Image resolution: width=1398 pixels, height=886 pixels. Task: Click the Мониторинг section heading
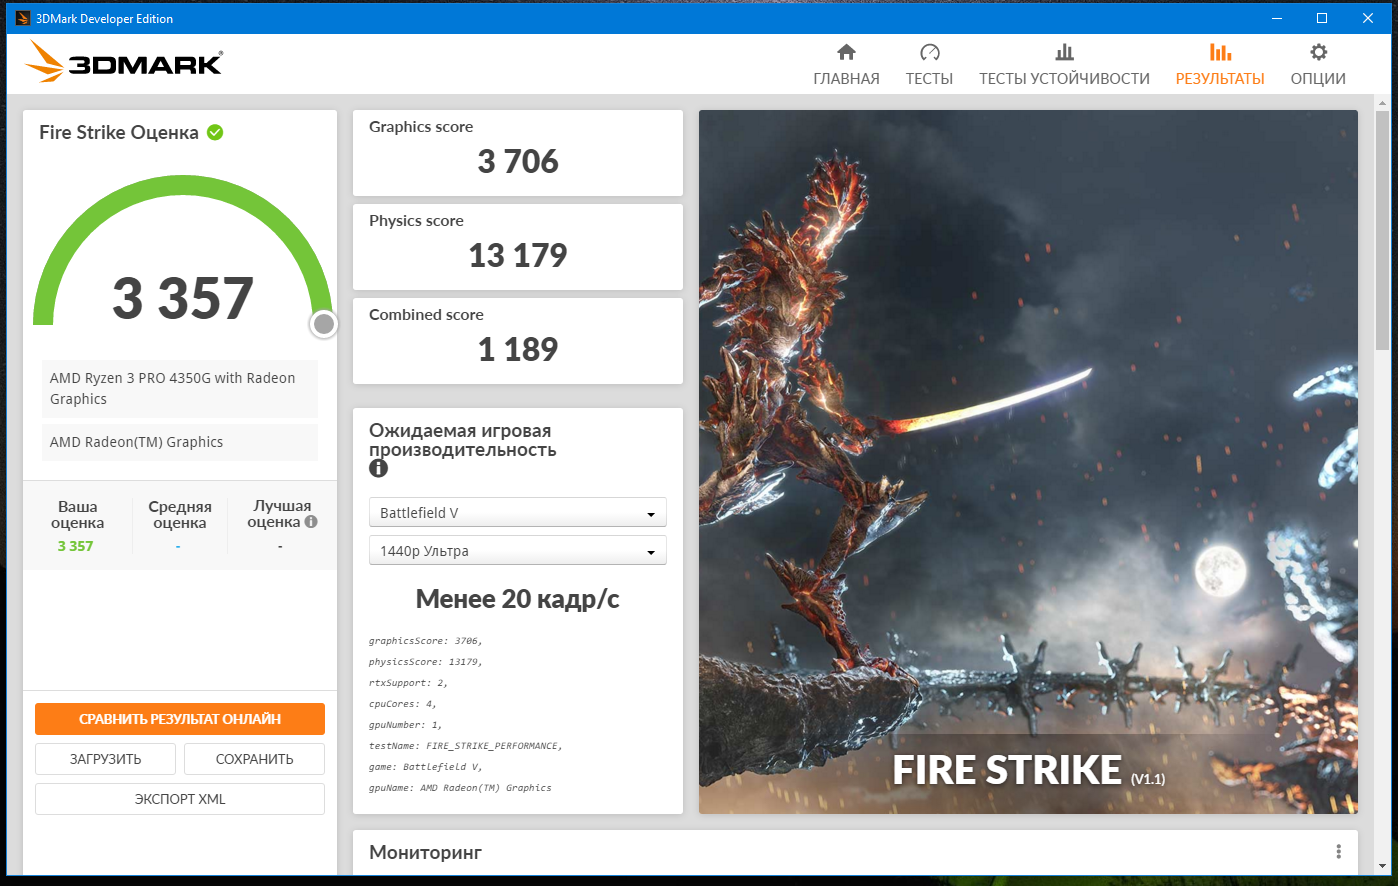click(425, 852)
